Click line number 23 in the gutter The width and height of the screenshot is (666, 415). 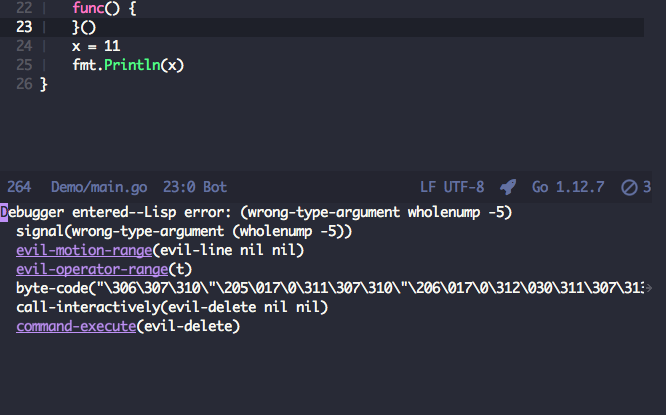click(24, 27)
